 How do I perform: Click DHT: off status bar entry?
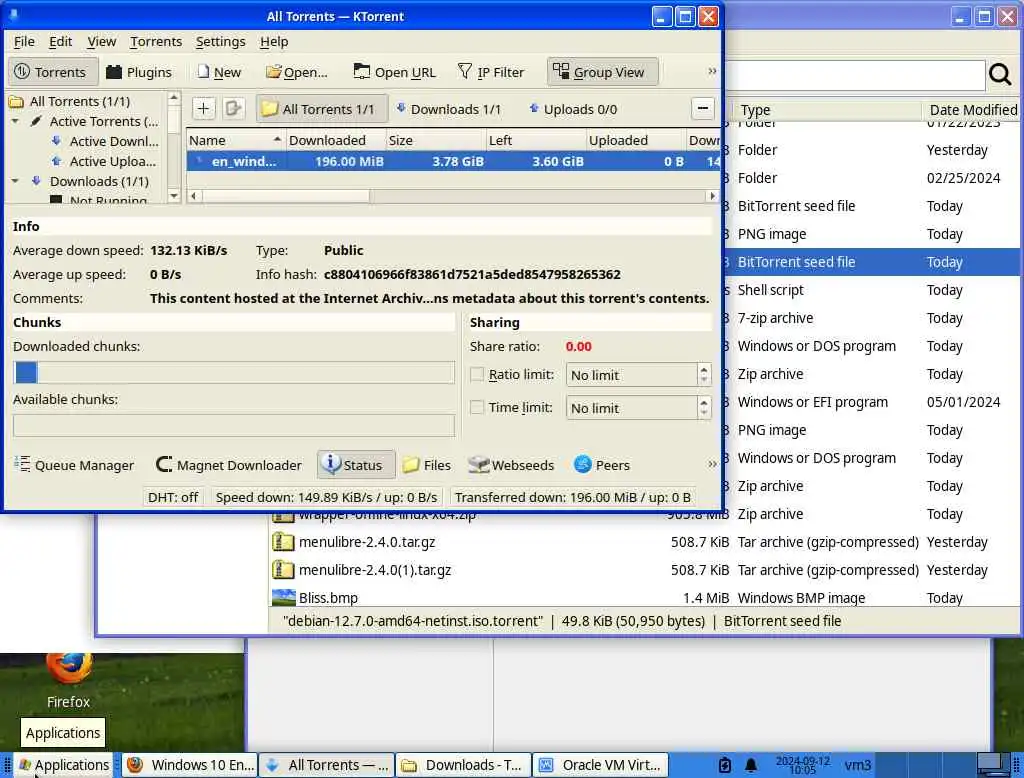click(172, 497)
